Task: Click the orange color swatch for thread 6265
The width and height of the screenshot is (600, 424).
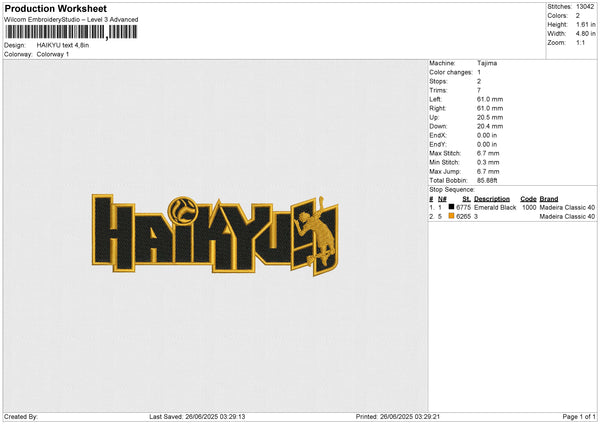Action: coord(451,216)
